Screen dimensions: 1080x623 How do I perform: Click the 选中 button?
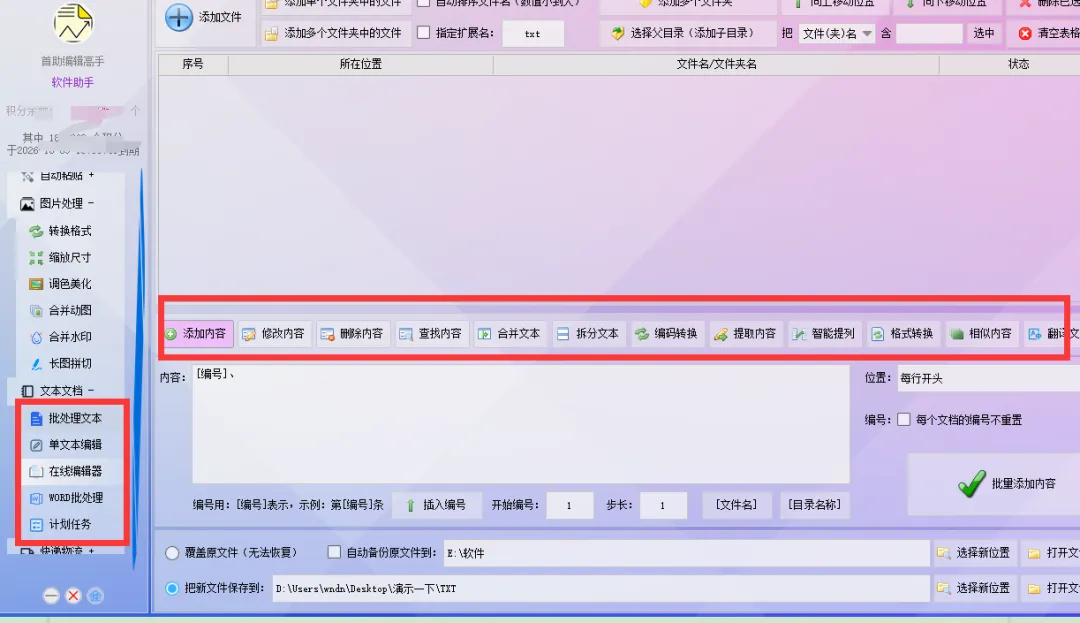[984, 33]
